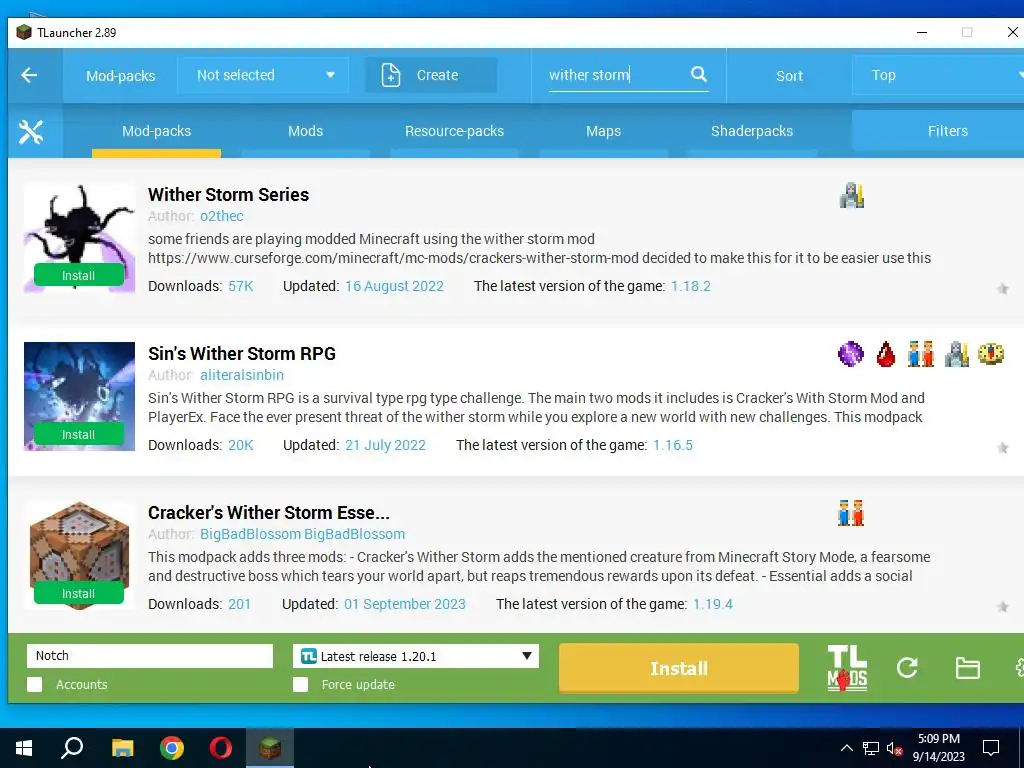Click the 57K downloads value
Viewport: 1024px width, 768px height.
(x=240, y=286)
